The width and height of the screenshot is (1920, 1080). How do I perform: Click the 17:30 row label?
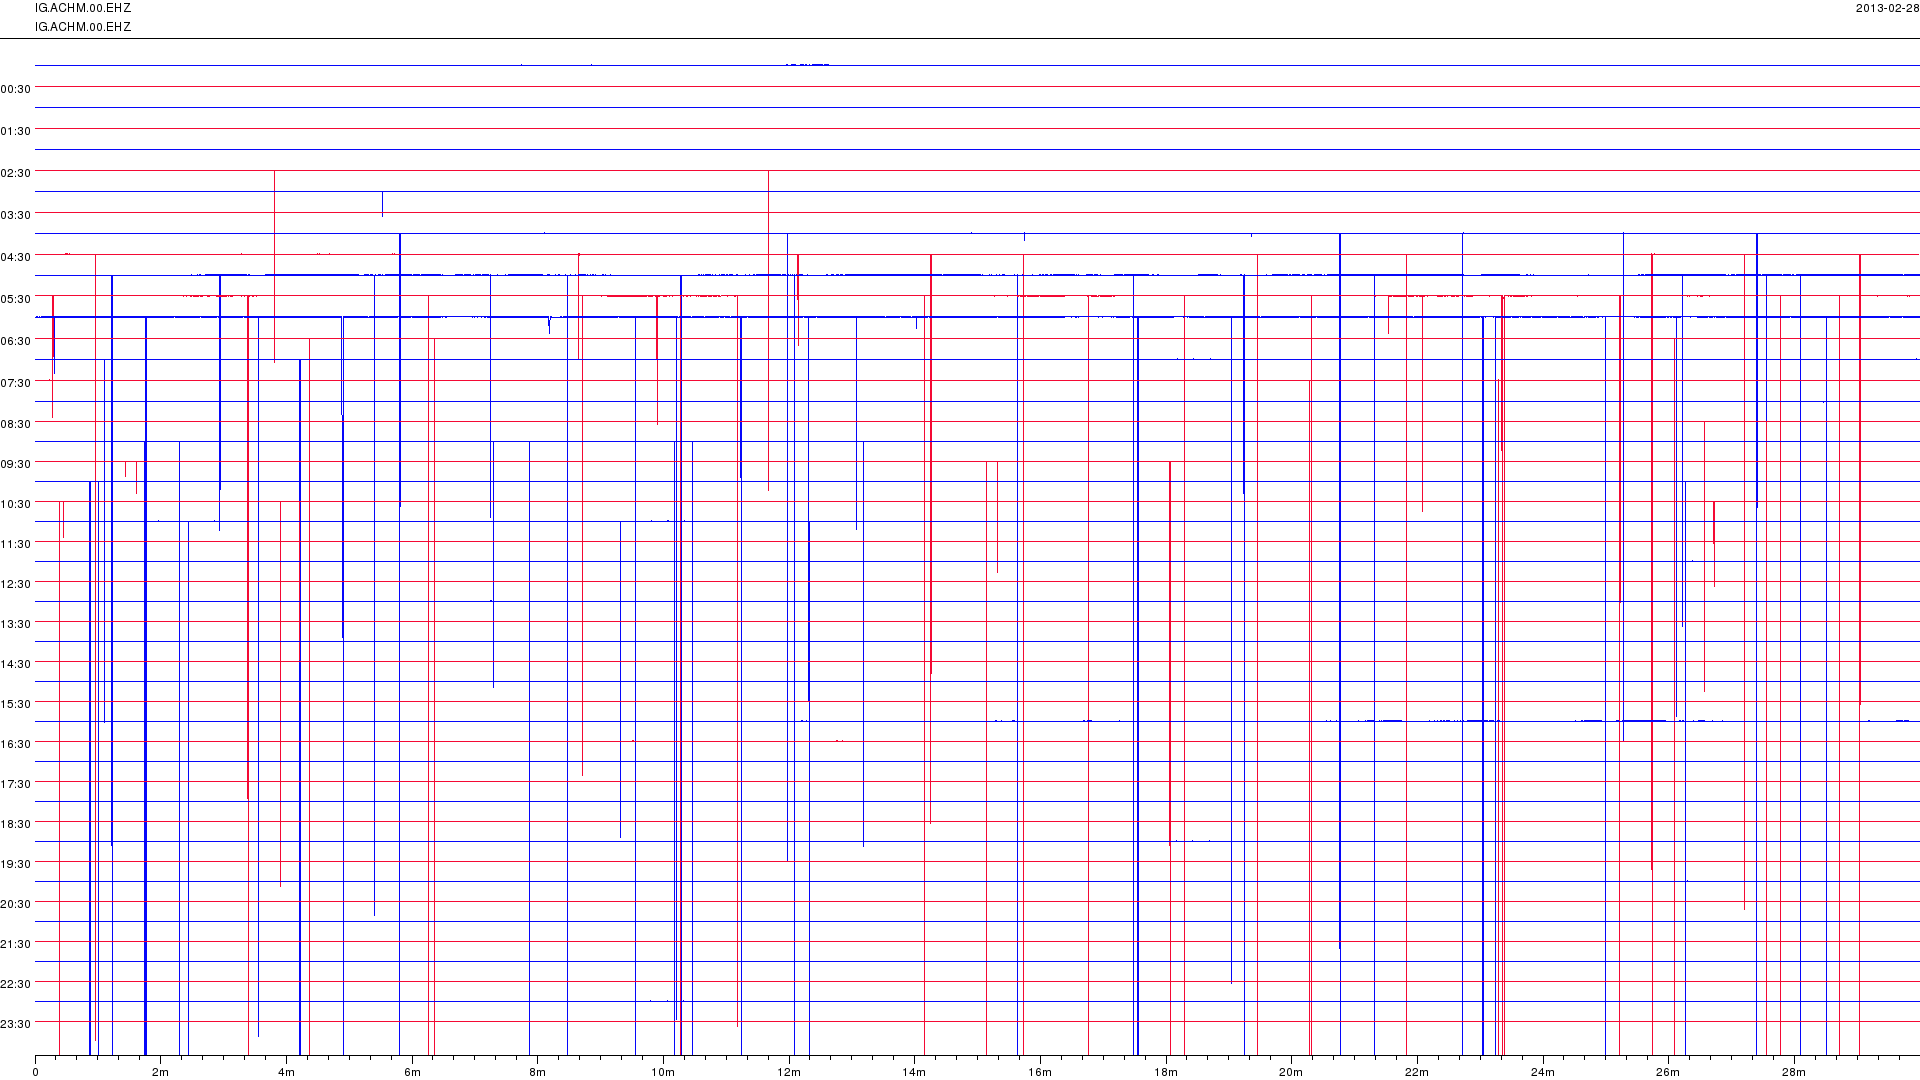16,784
